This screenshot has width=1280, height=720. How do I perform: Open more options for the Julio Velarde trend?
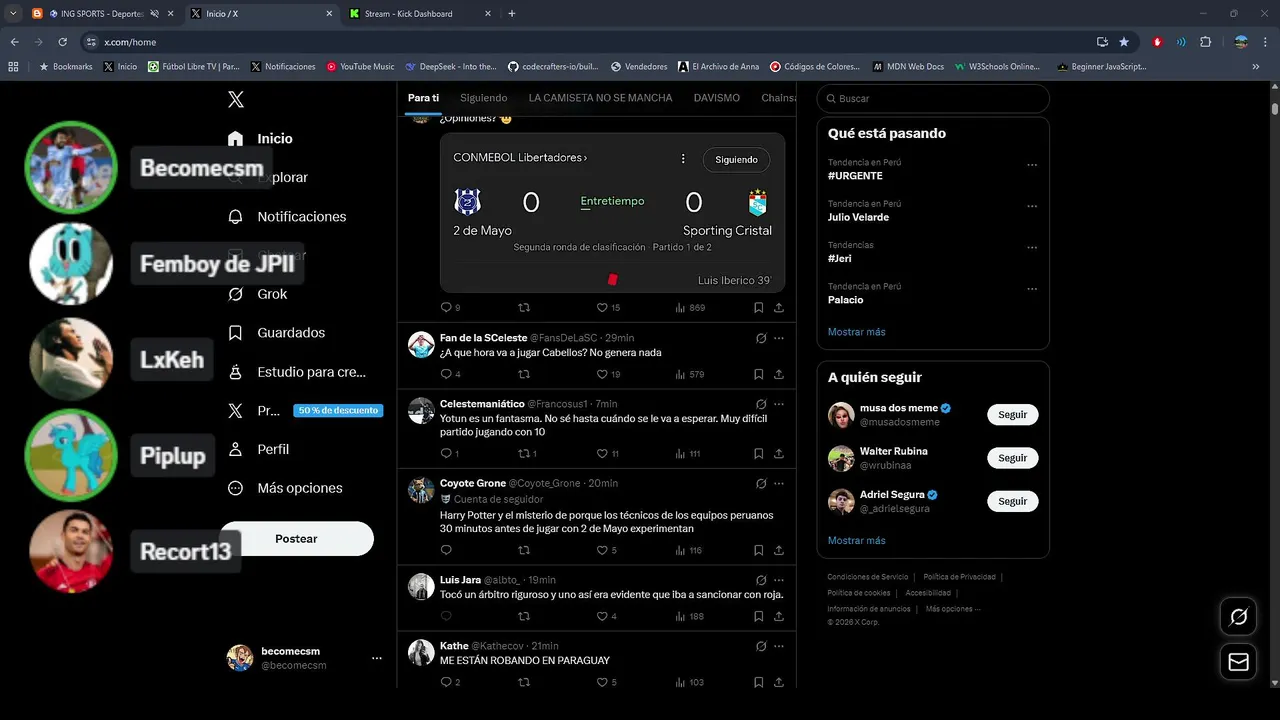tap(1032, 206)
